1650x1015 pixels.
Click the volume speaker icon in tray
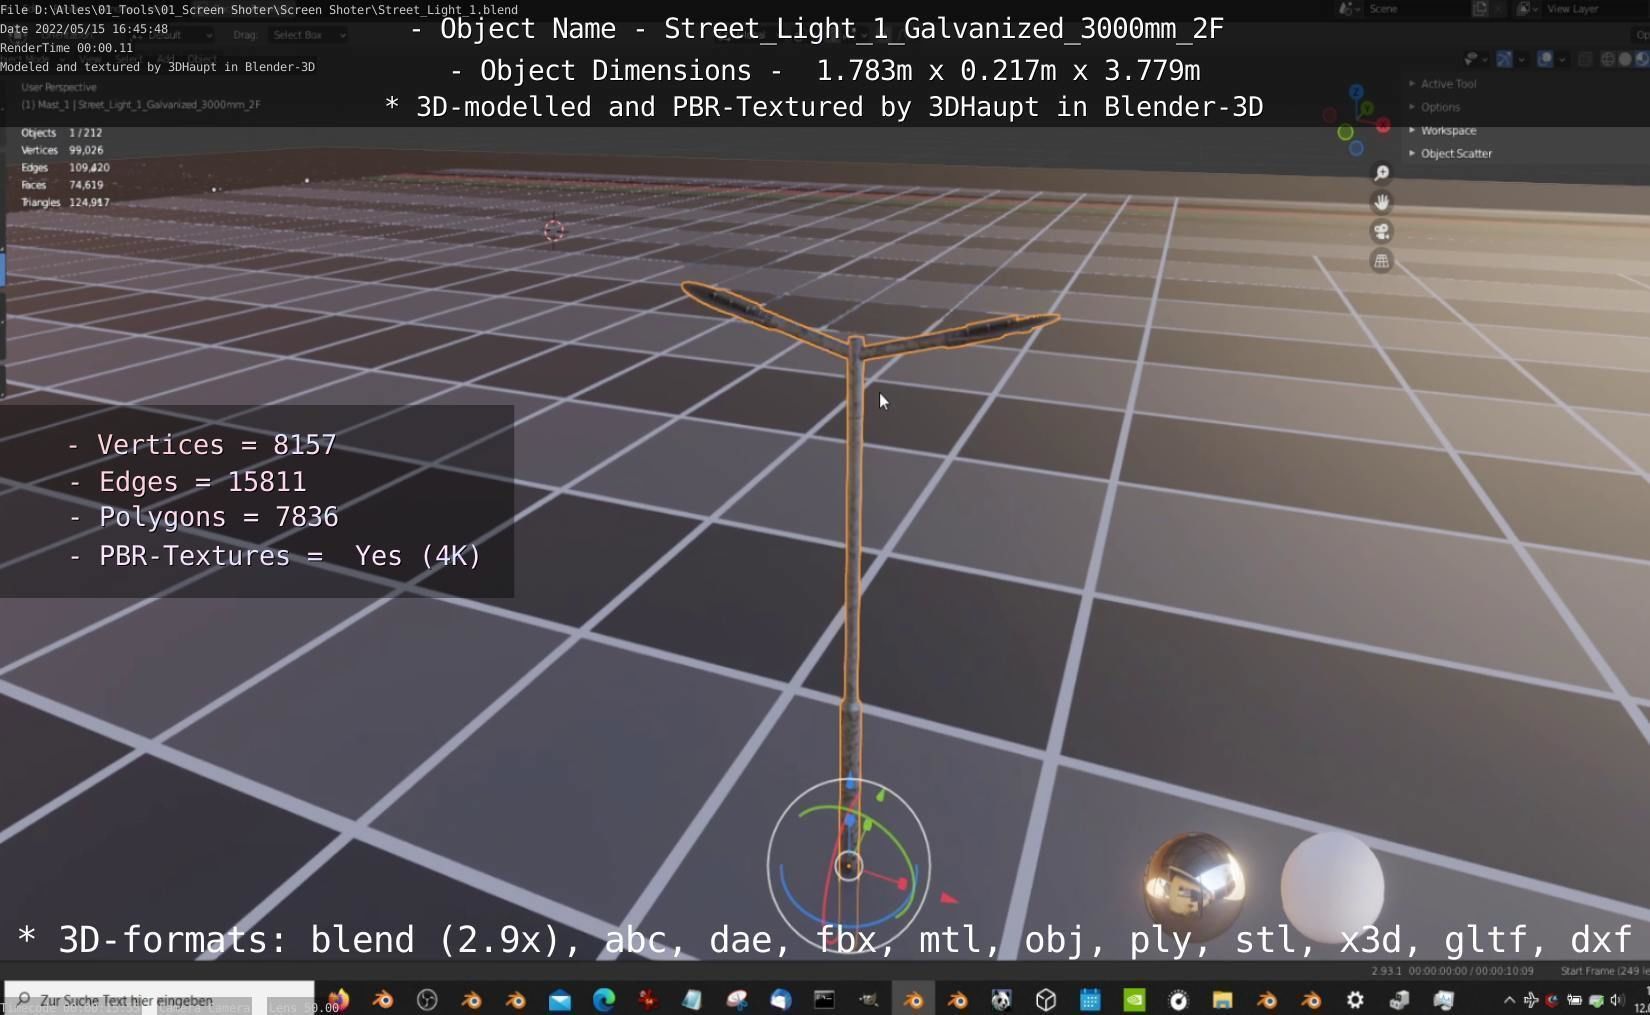[1617, 999]
